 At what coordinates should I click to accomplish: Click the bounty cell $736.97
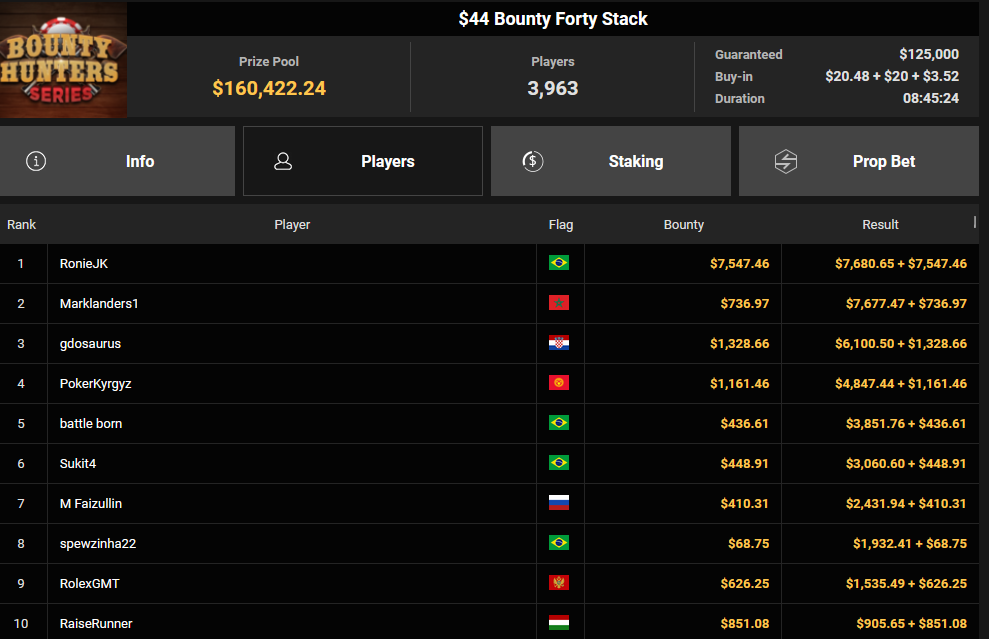[745, 303]
